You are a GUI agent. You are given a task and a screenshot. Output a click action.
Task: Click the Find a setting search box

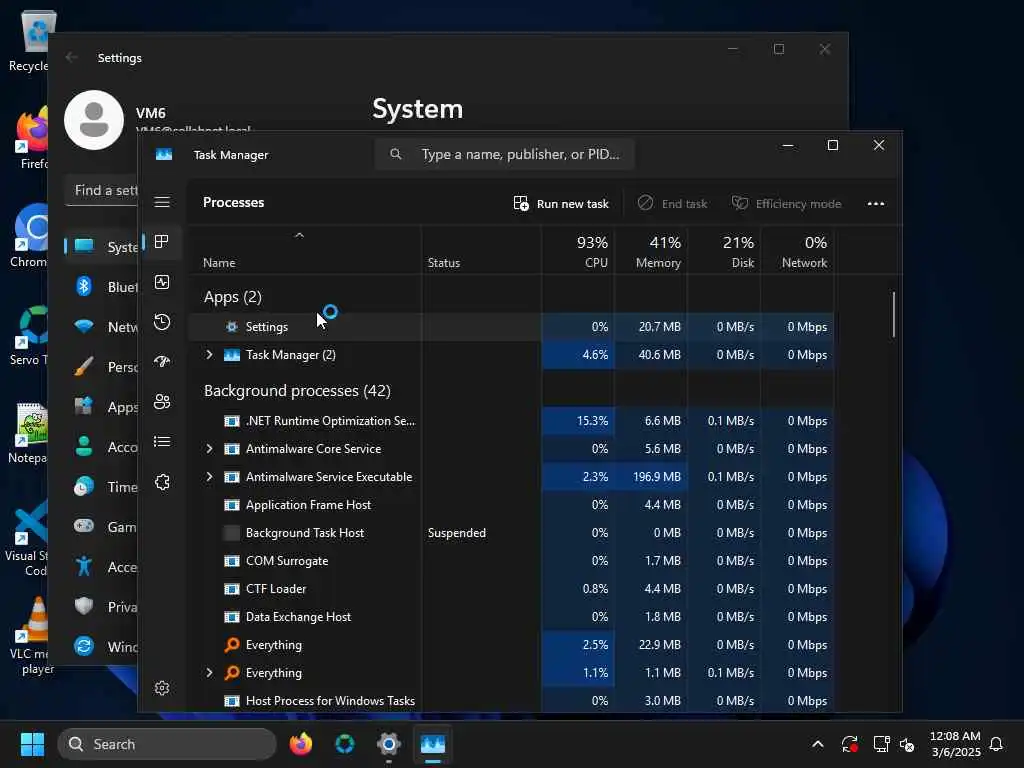tap(102, 190)
